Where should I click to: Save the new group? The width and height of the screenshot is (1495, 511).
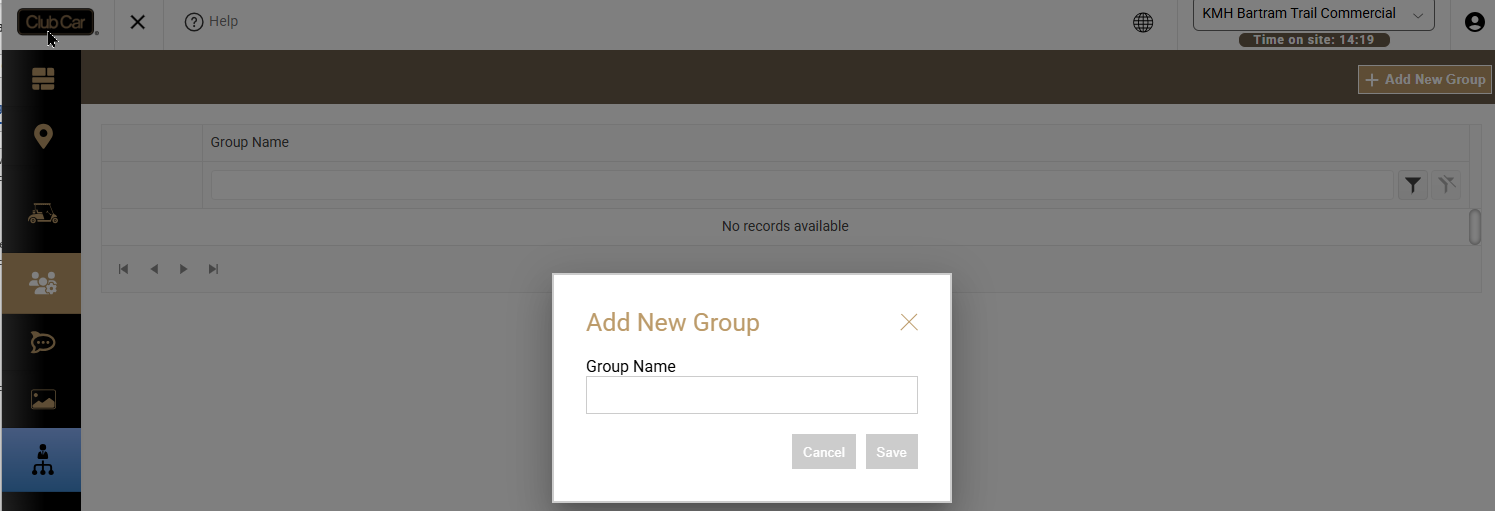point(892,452)
